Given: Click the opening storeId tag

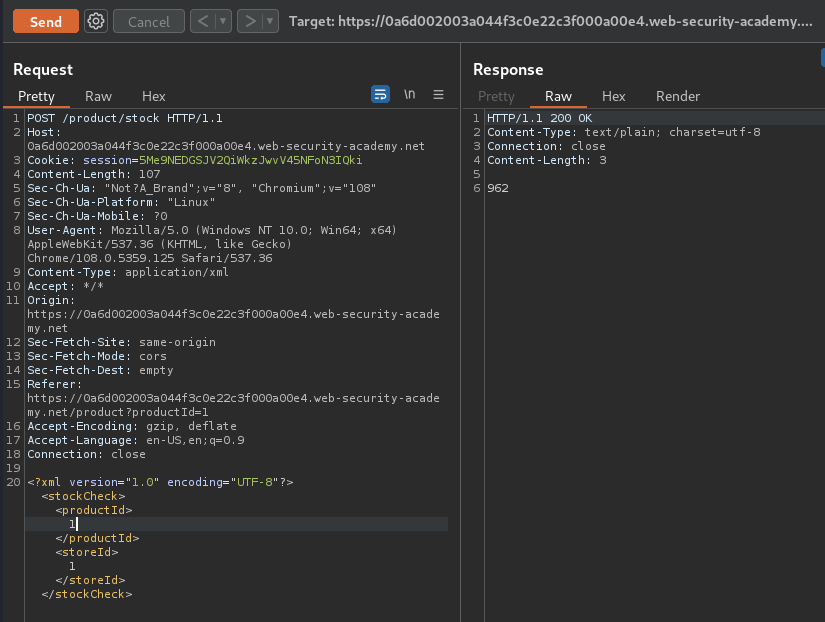Looking at the screenshot, I should point(87,552).
